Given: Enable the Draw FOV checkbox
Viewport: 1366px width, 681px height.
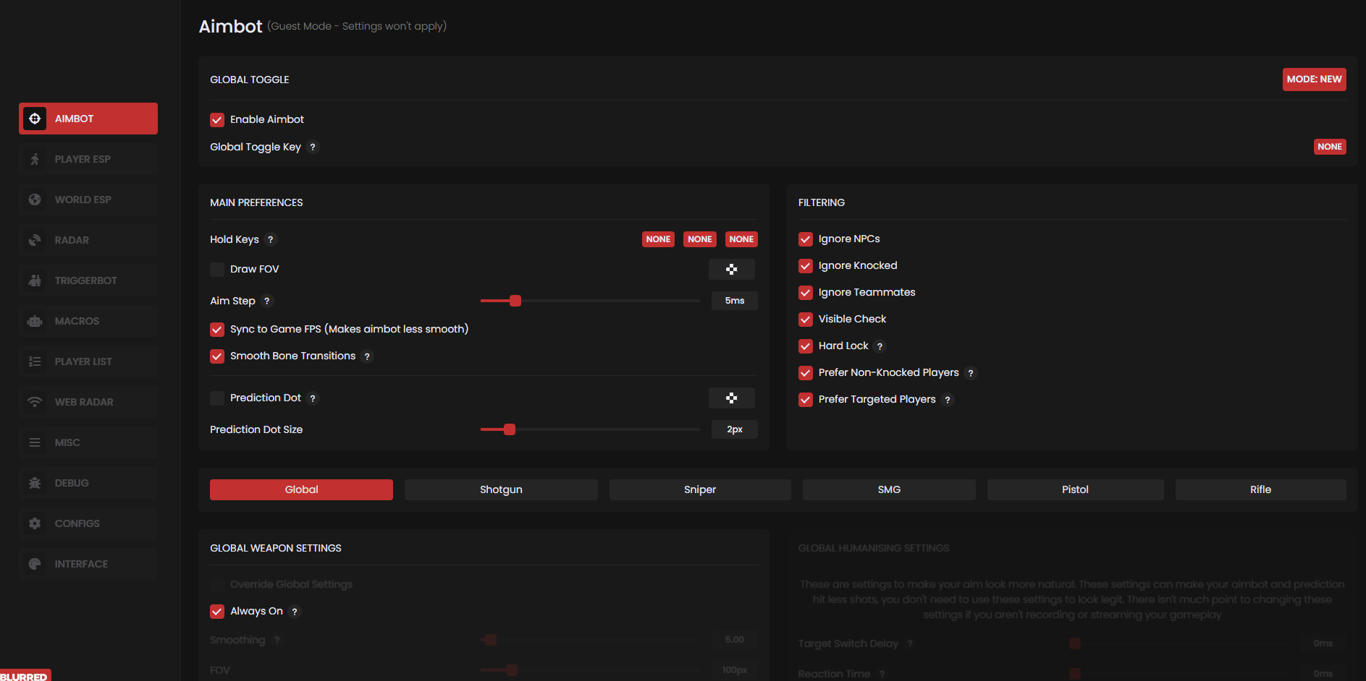Looking at the screenshot, I should tap(217, 269).
